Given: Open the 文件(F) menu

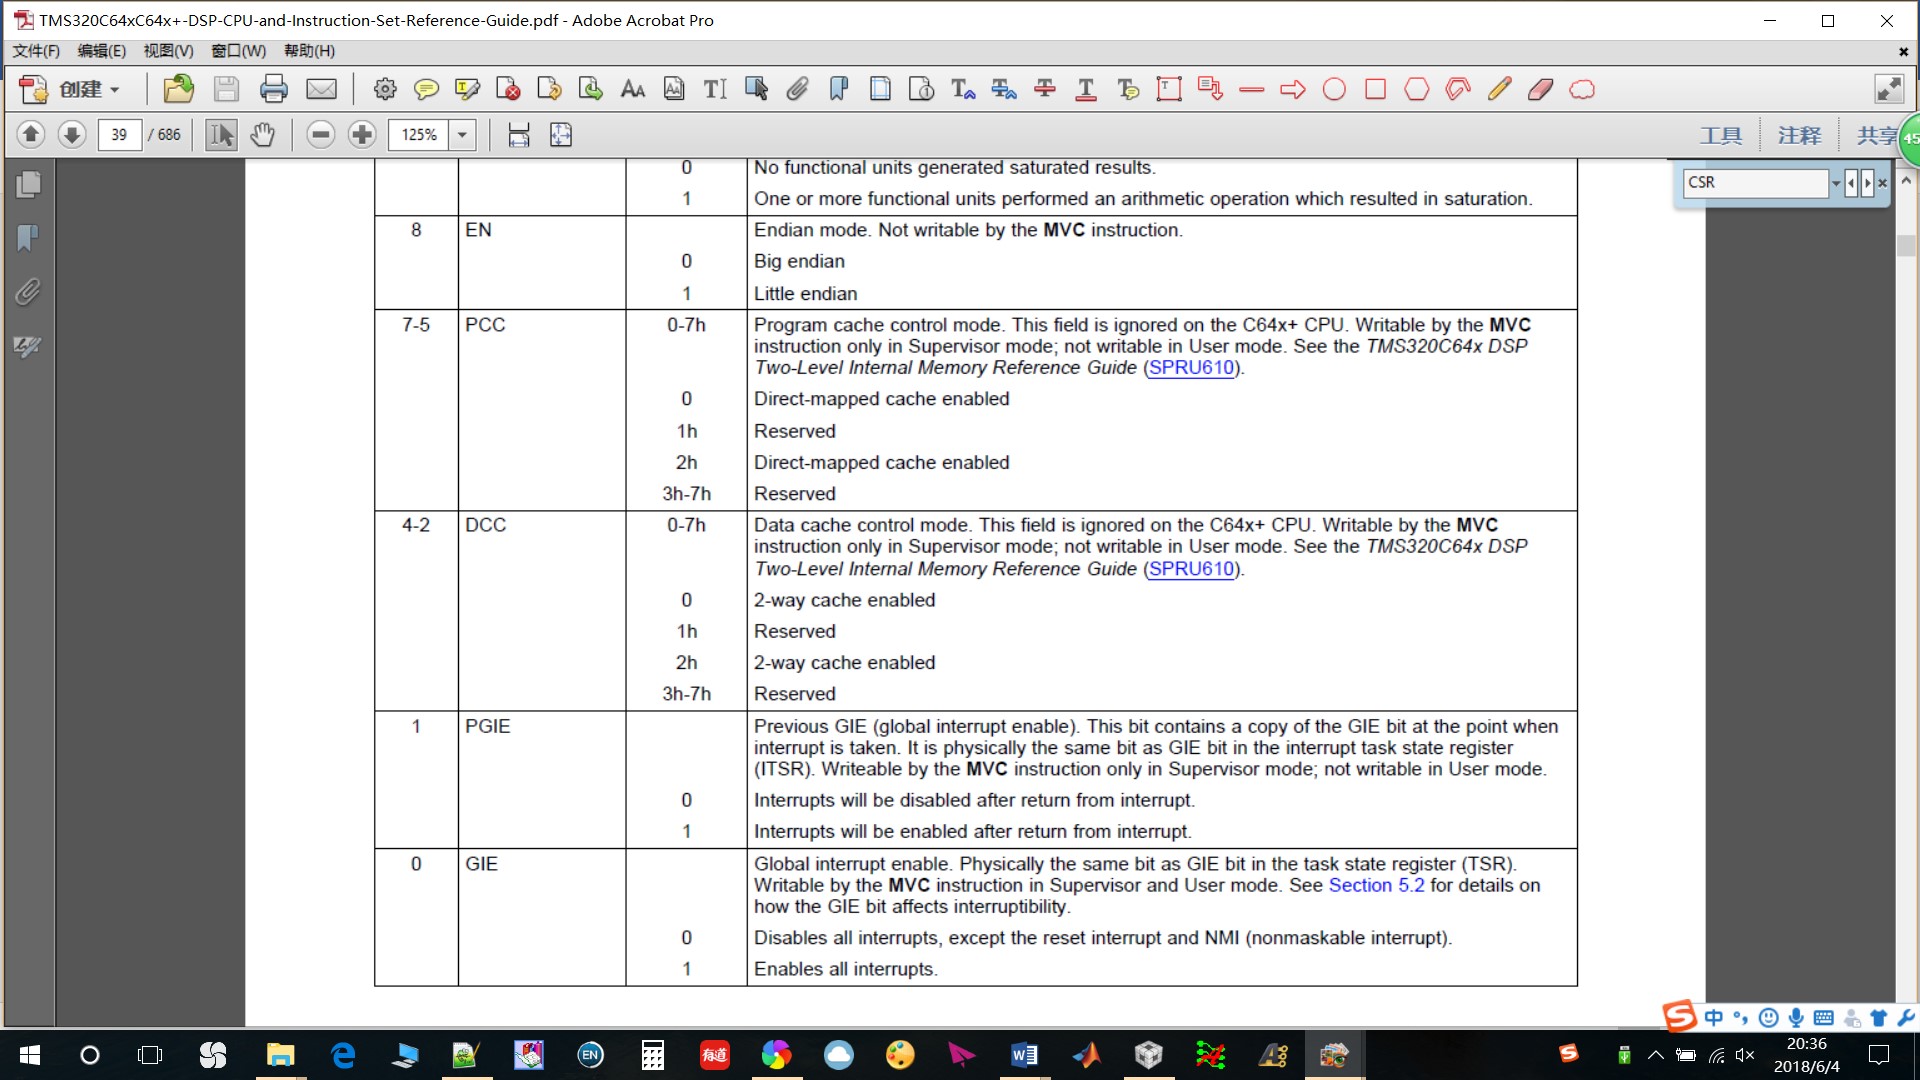Looking at the screenshot, I should [x=36, y=51].
